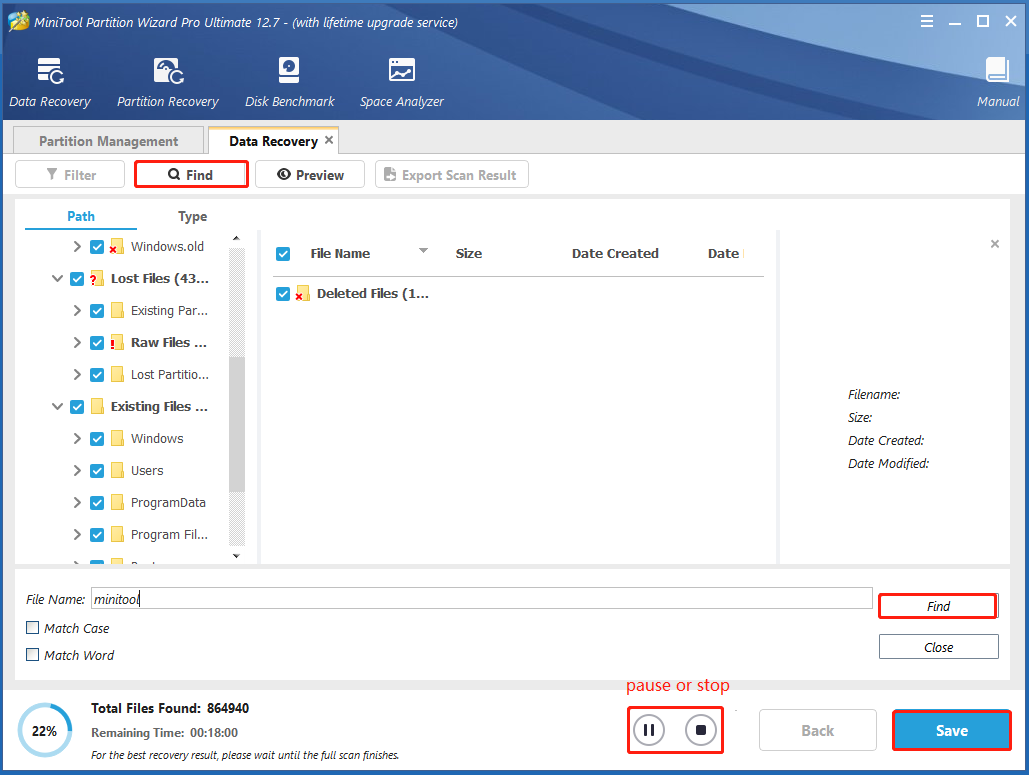Click the ProgramData folder icon
Screen dimensions: 1029x775
point(117,503)
